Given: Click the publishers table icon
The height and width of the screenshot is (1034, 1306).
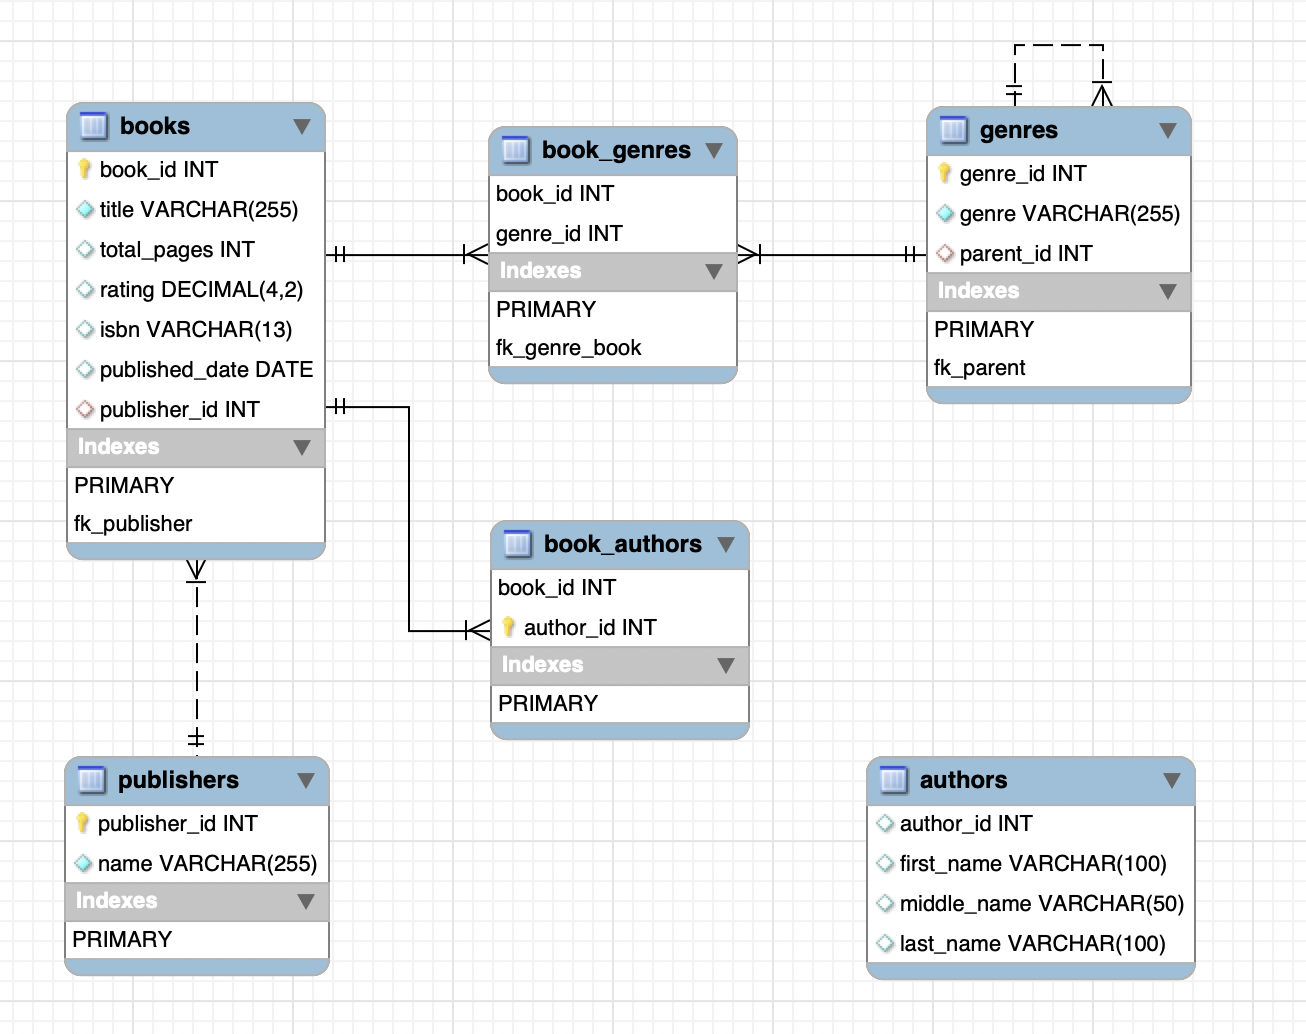Looking at the screenshot, I should coord(91,780).
